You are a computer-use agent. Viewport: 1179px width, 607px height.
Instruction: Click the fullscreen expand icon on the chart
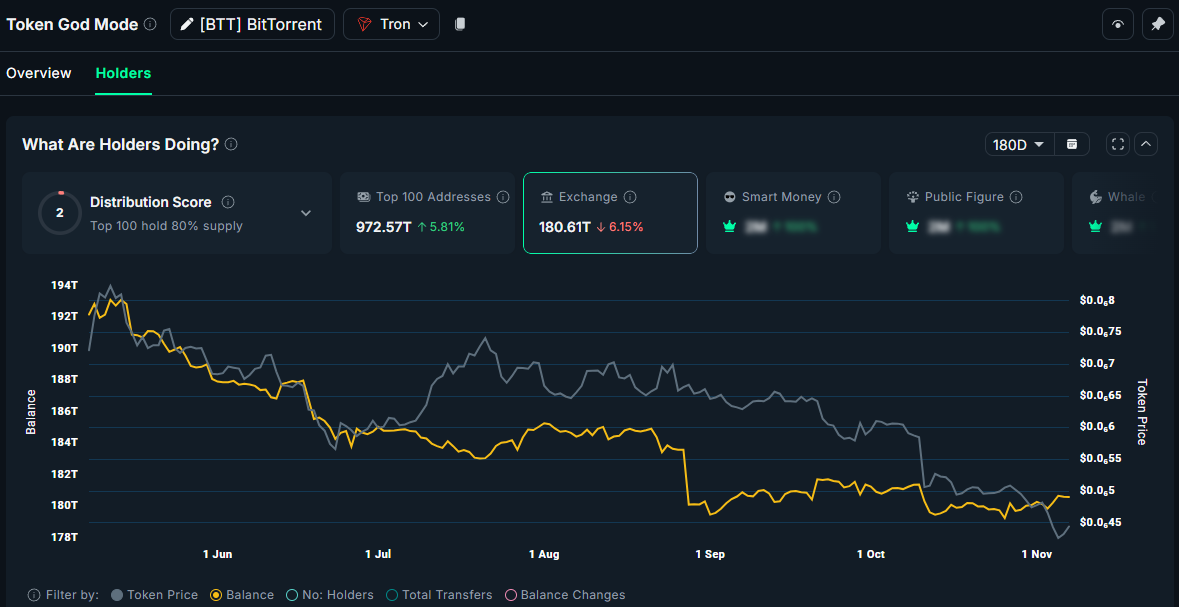click(x=1117, y=144)
